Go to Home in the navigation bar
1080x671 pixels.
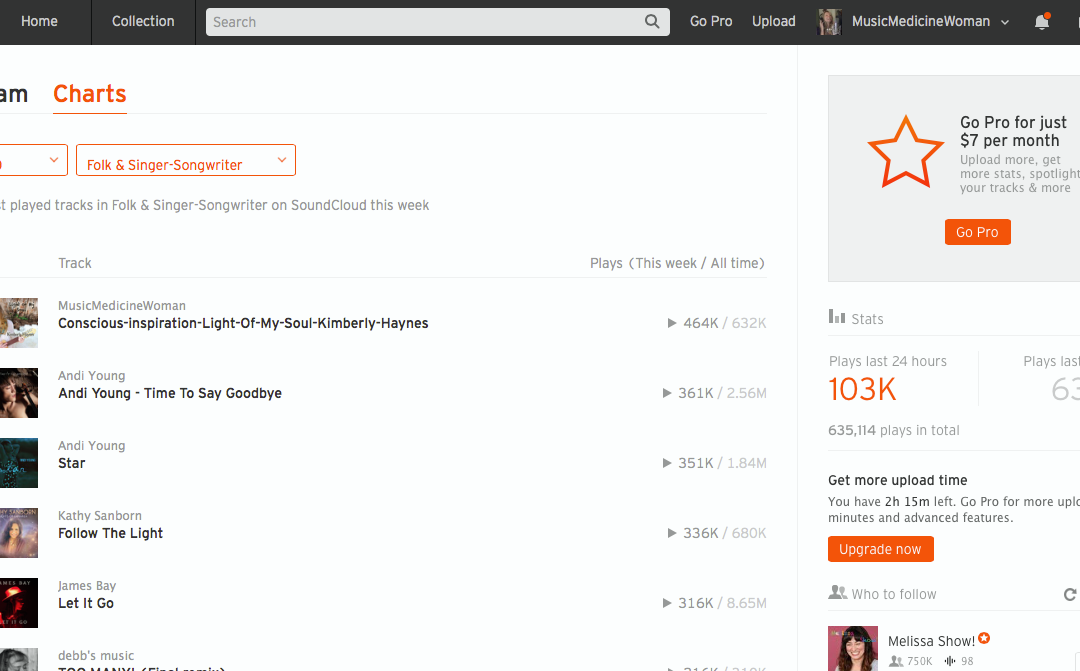(x=39, y=21)
